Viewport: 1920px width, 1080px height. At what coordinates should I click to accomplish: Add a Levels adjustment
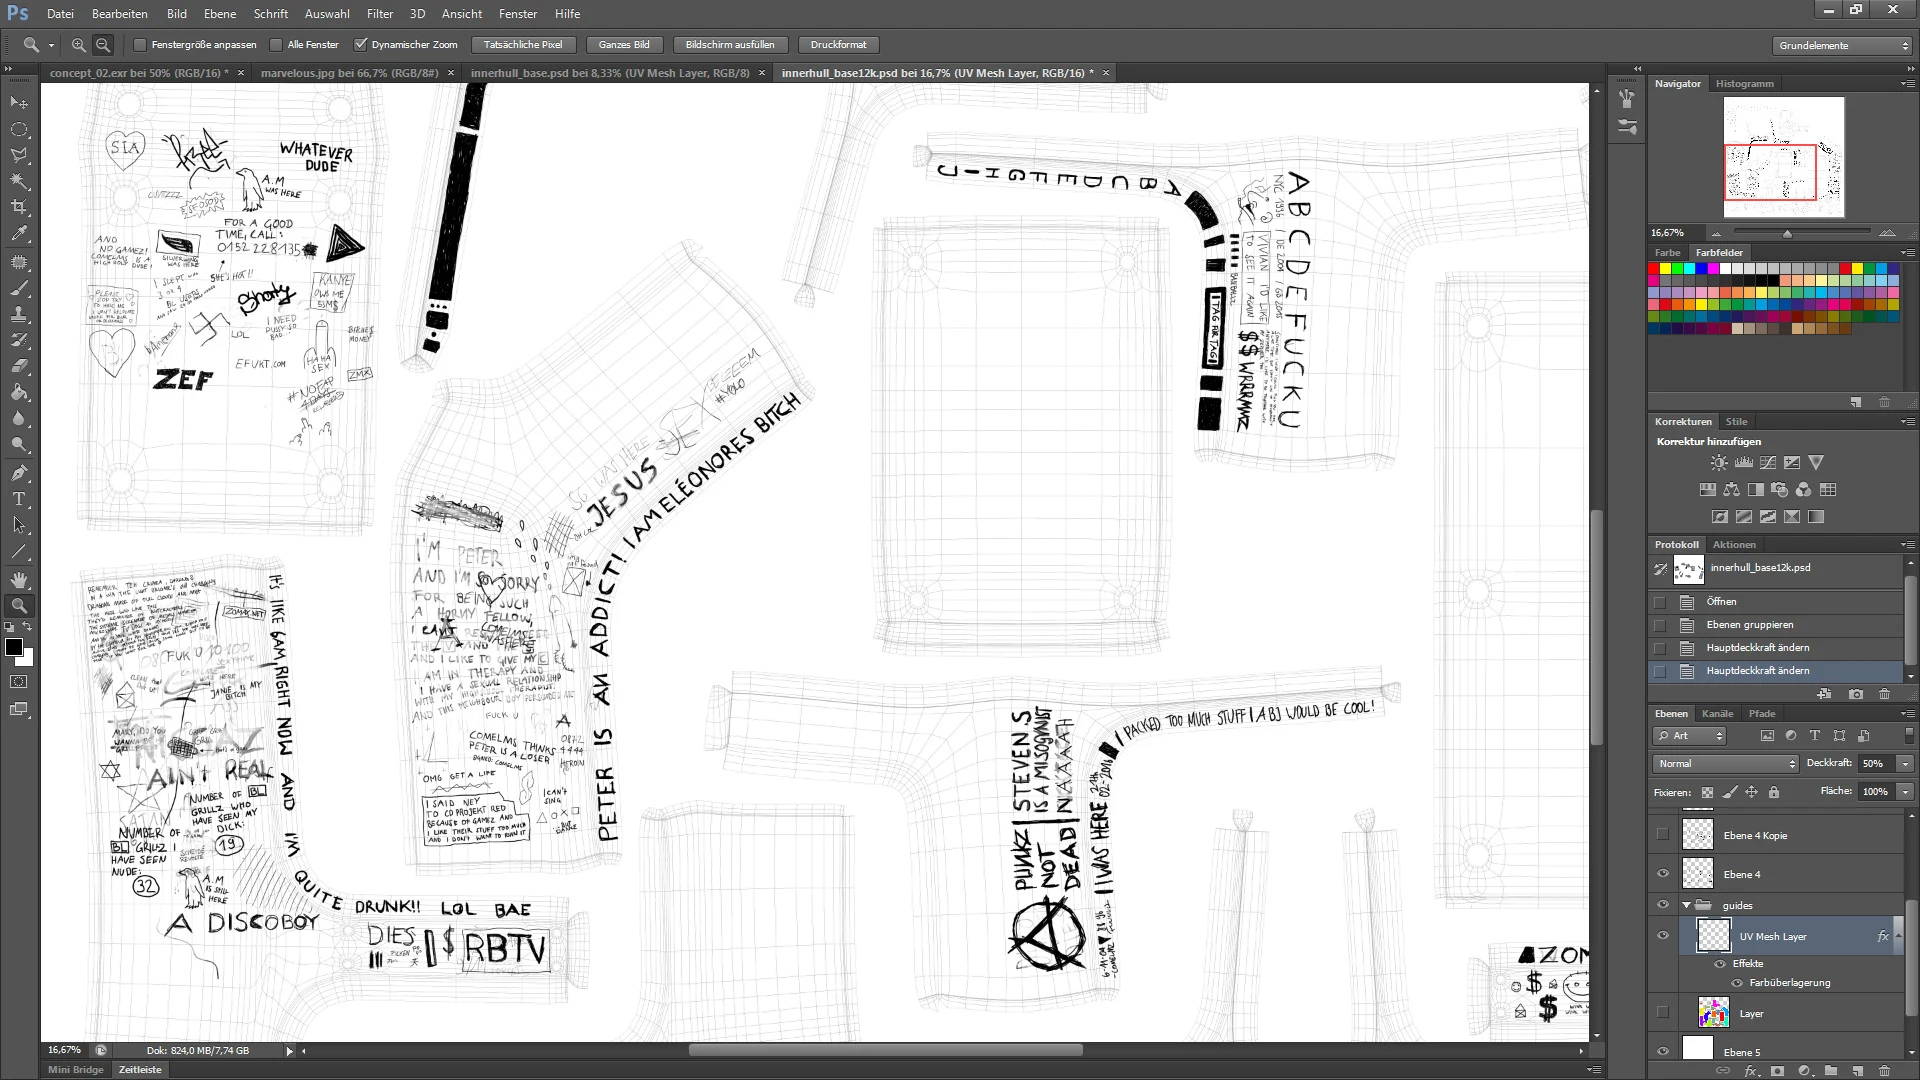point(1744,463)
